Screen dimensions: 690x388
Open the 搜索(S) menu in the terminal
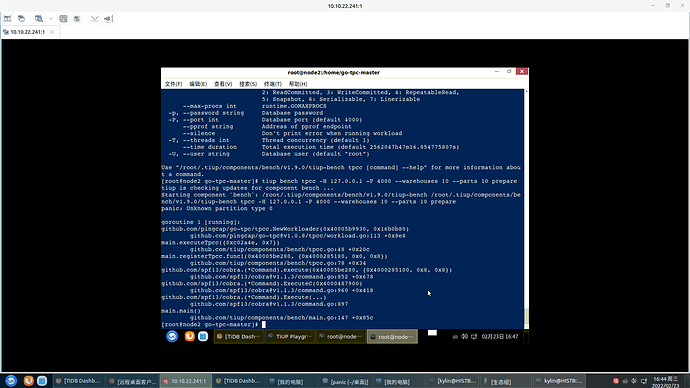click(x=248, y=84)
